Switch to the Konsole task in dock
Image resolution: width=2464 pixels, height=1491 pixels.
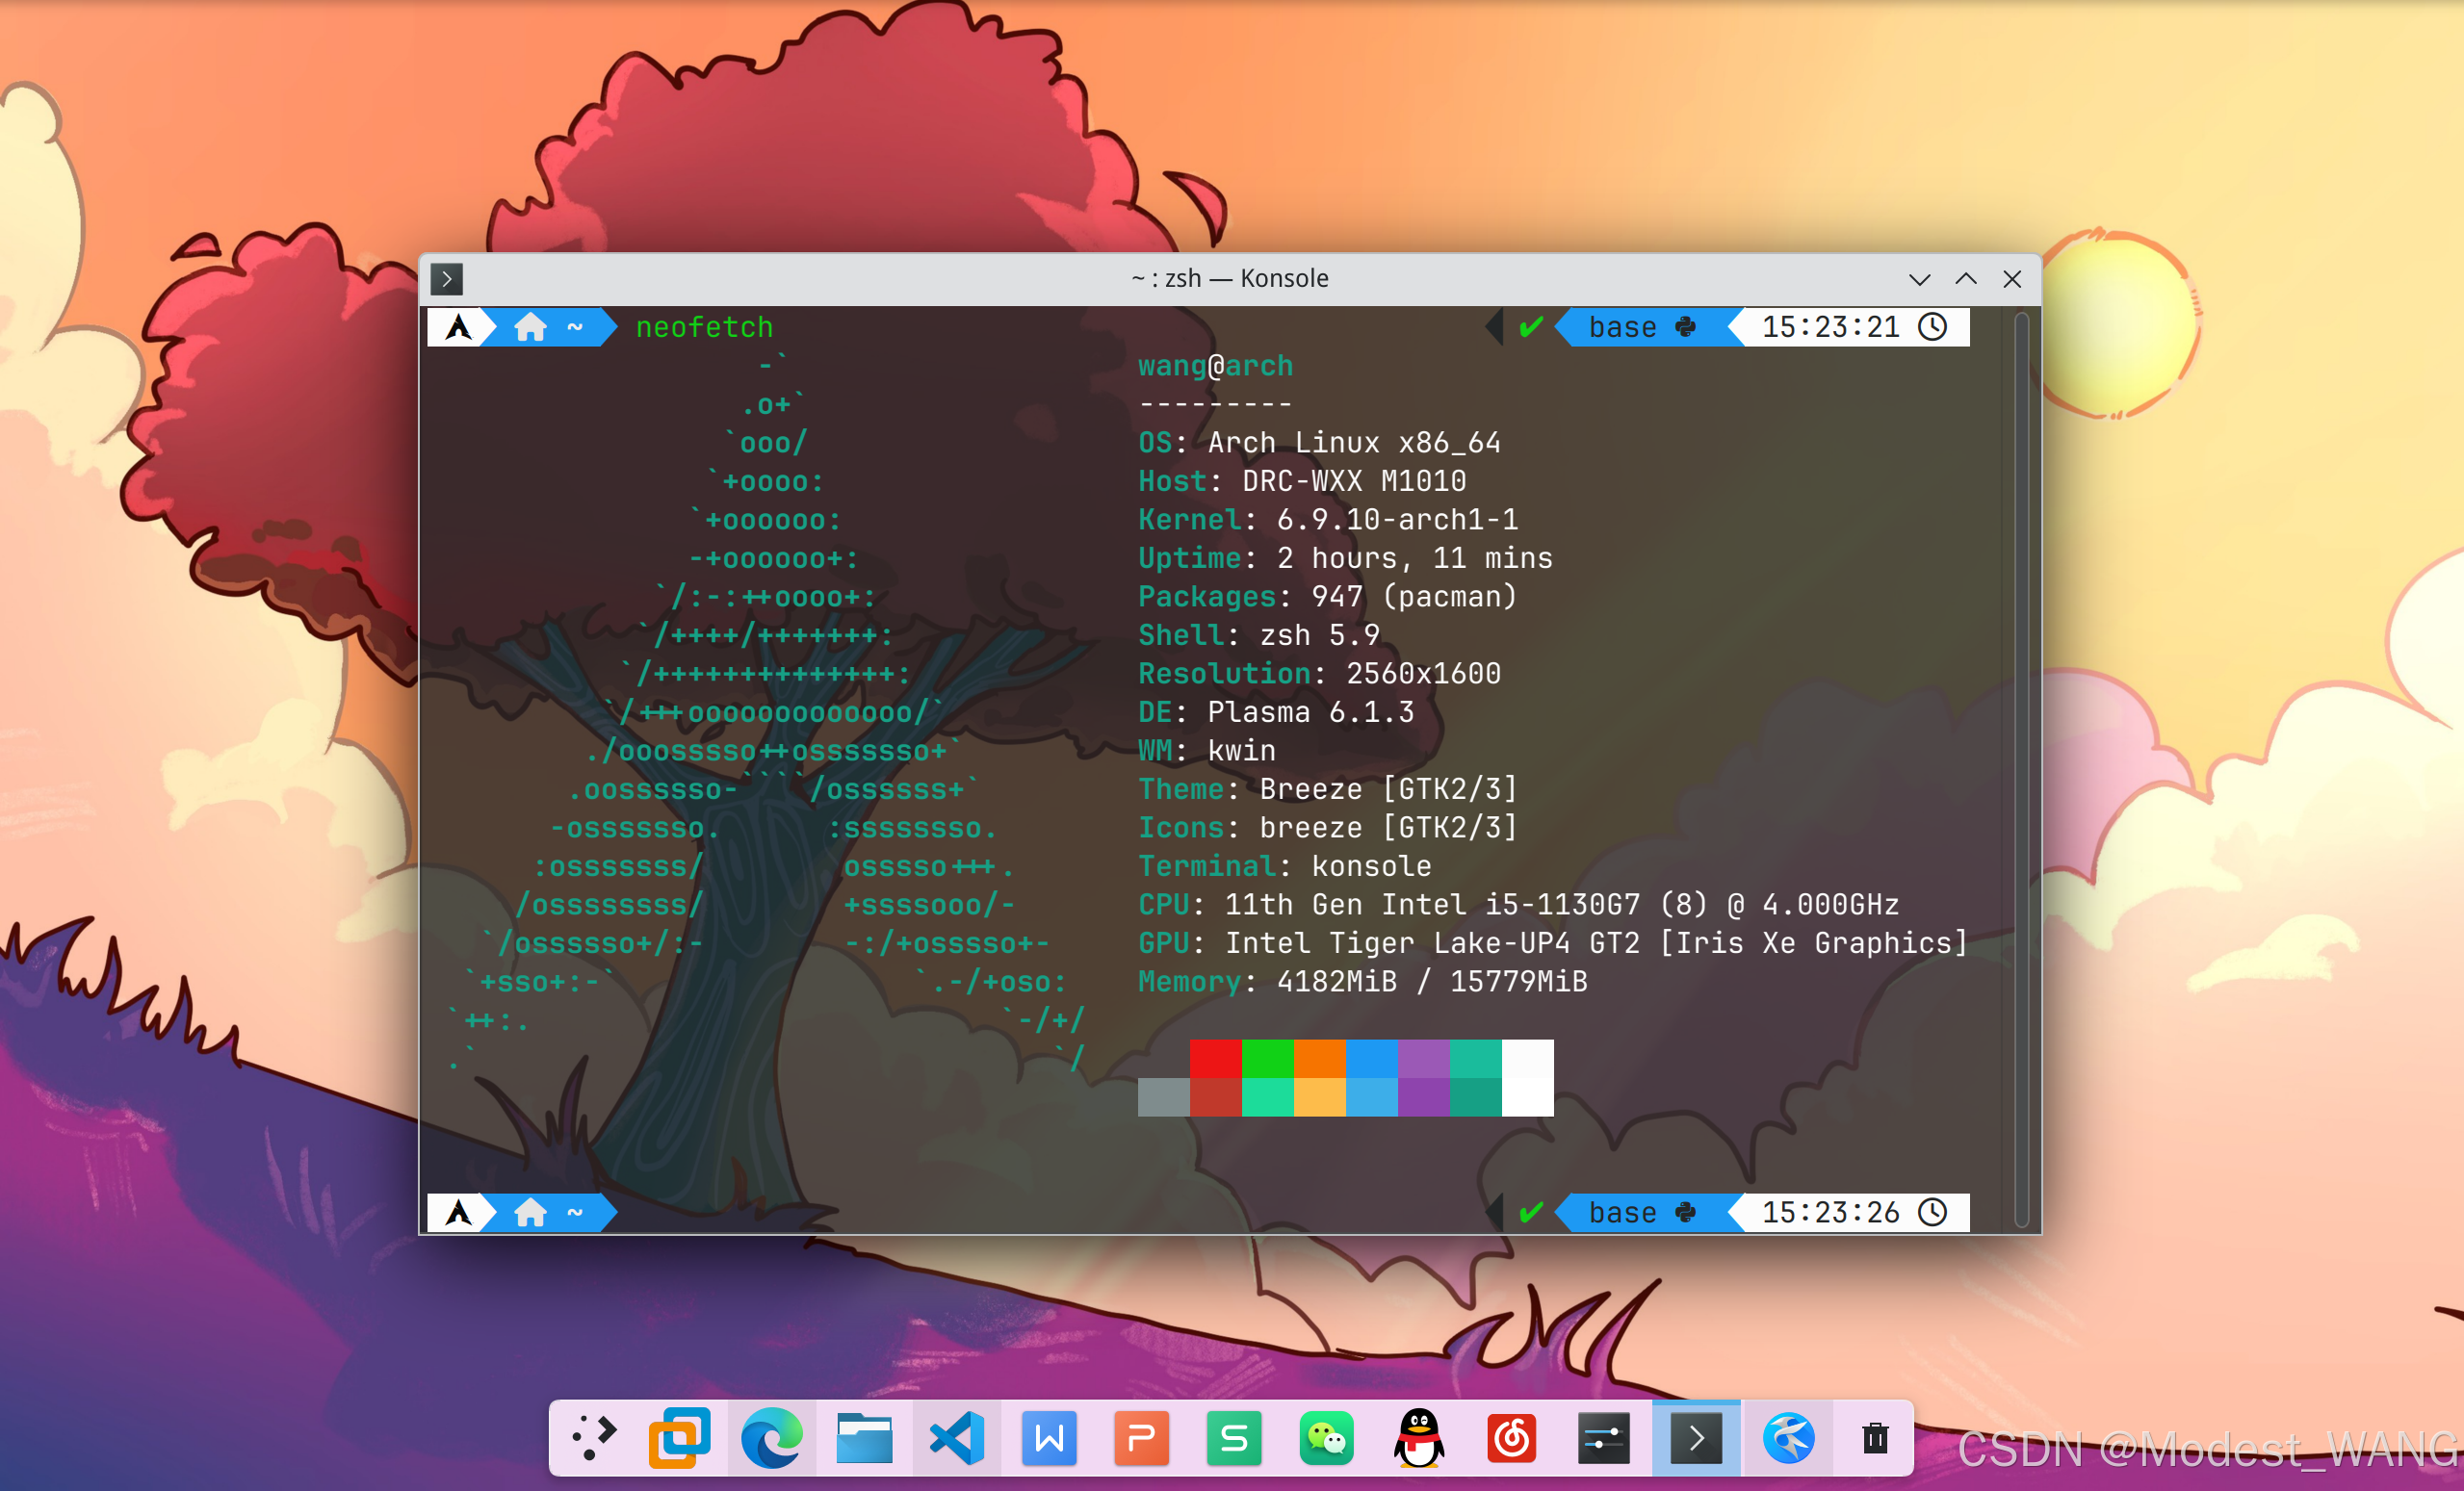pyautogui.click(x=1696, y=1438)
